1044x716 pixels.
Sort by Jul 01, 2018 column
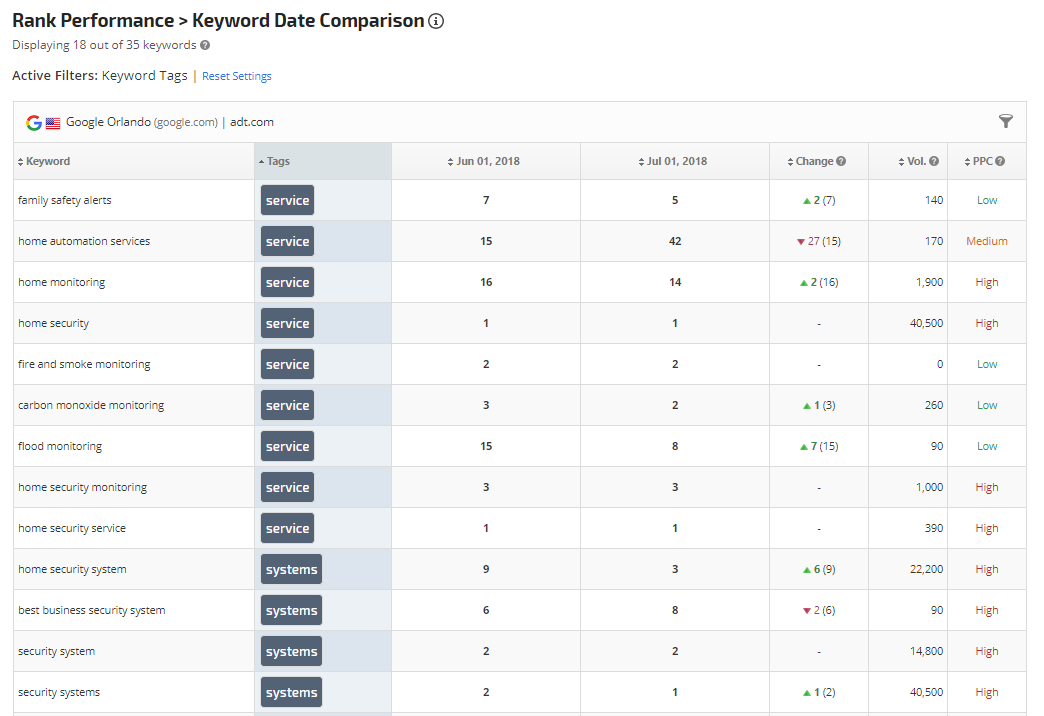tap(676, 161)
